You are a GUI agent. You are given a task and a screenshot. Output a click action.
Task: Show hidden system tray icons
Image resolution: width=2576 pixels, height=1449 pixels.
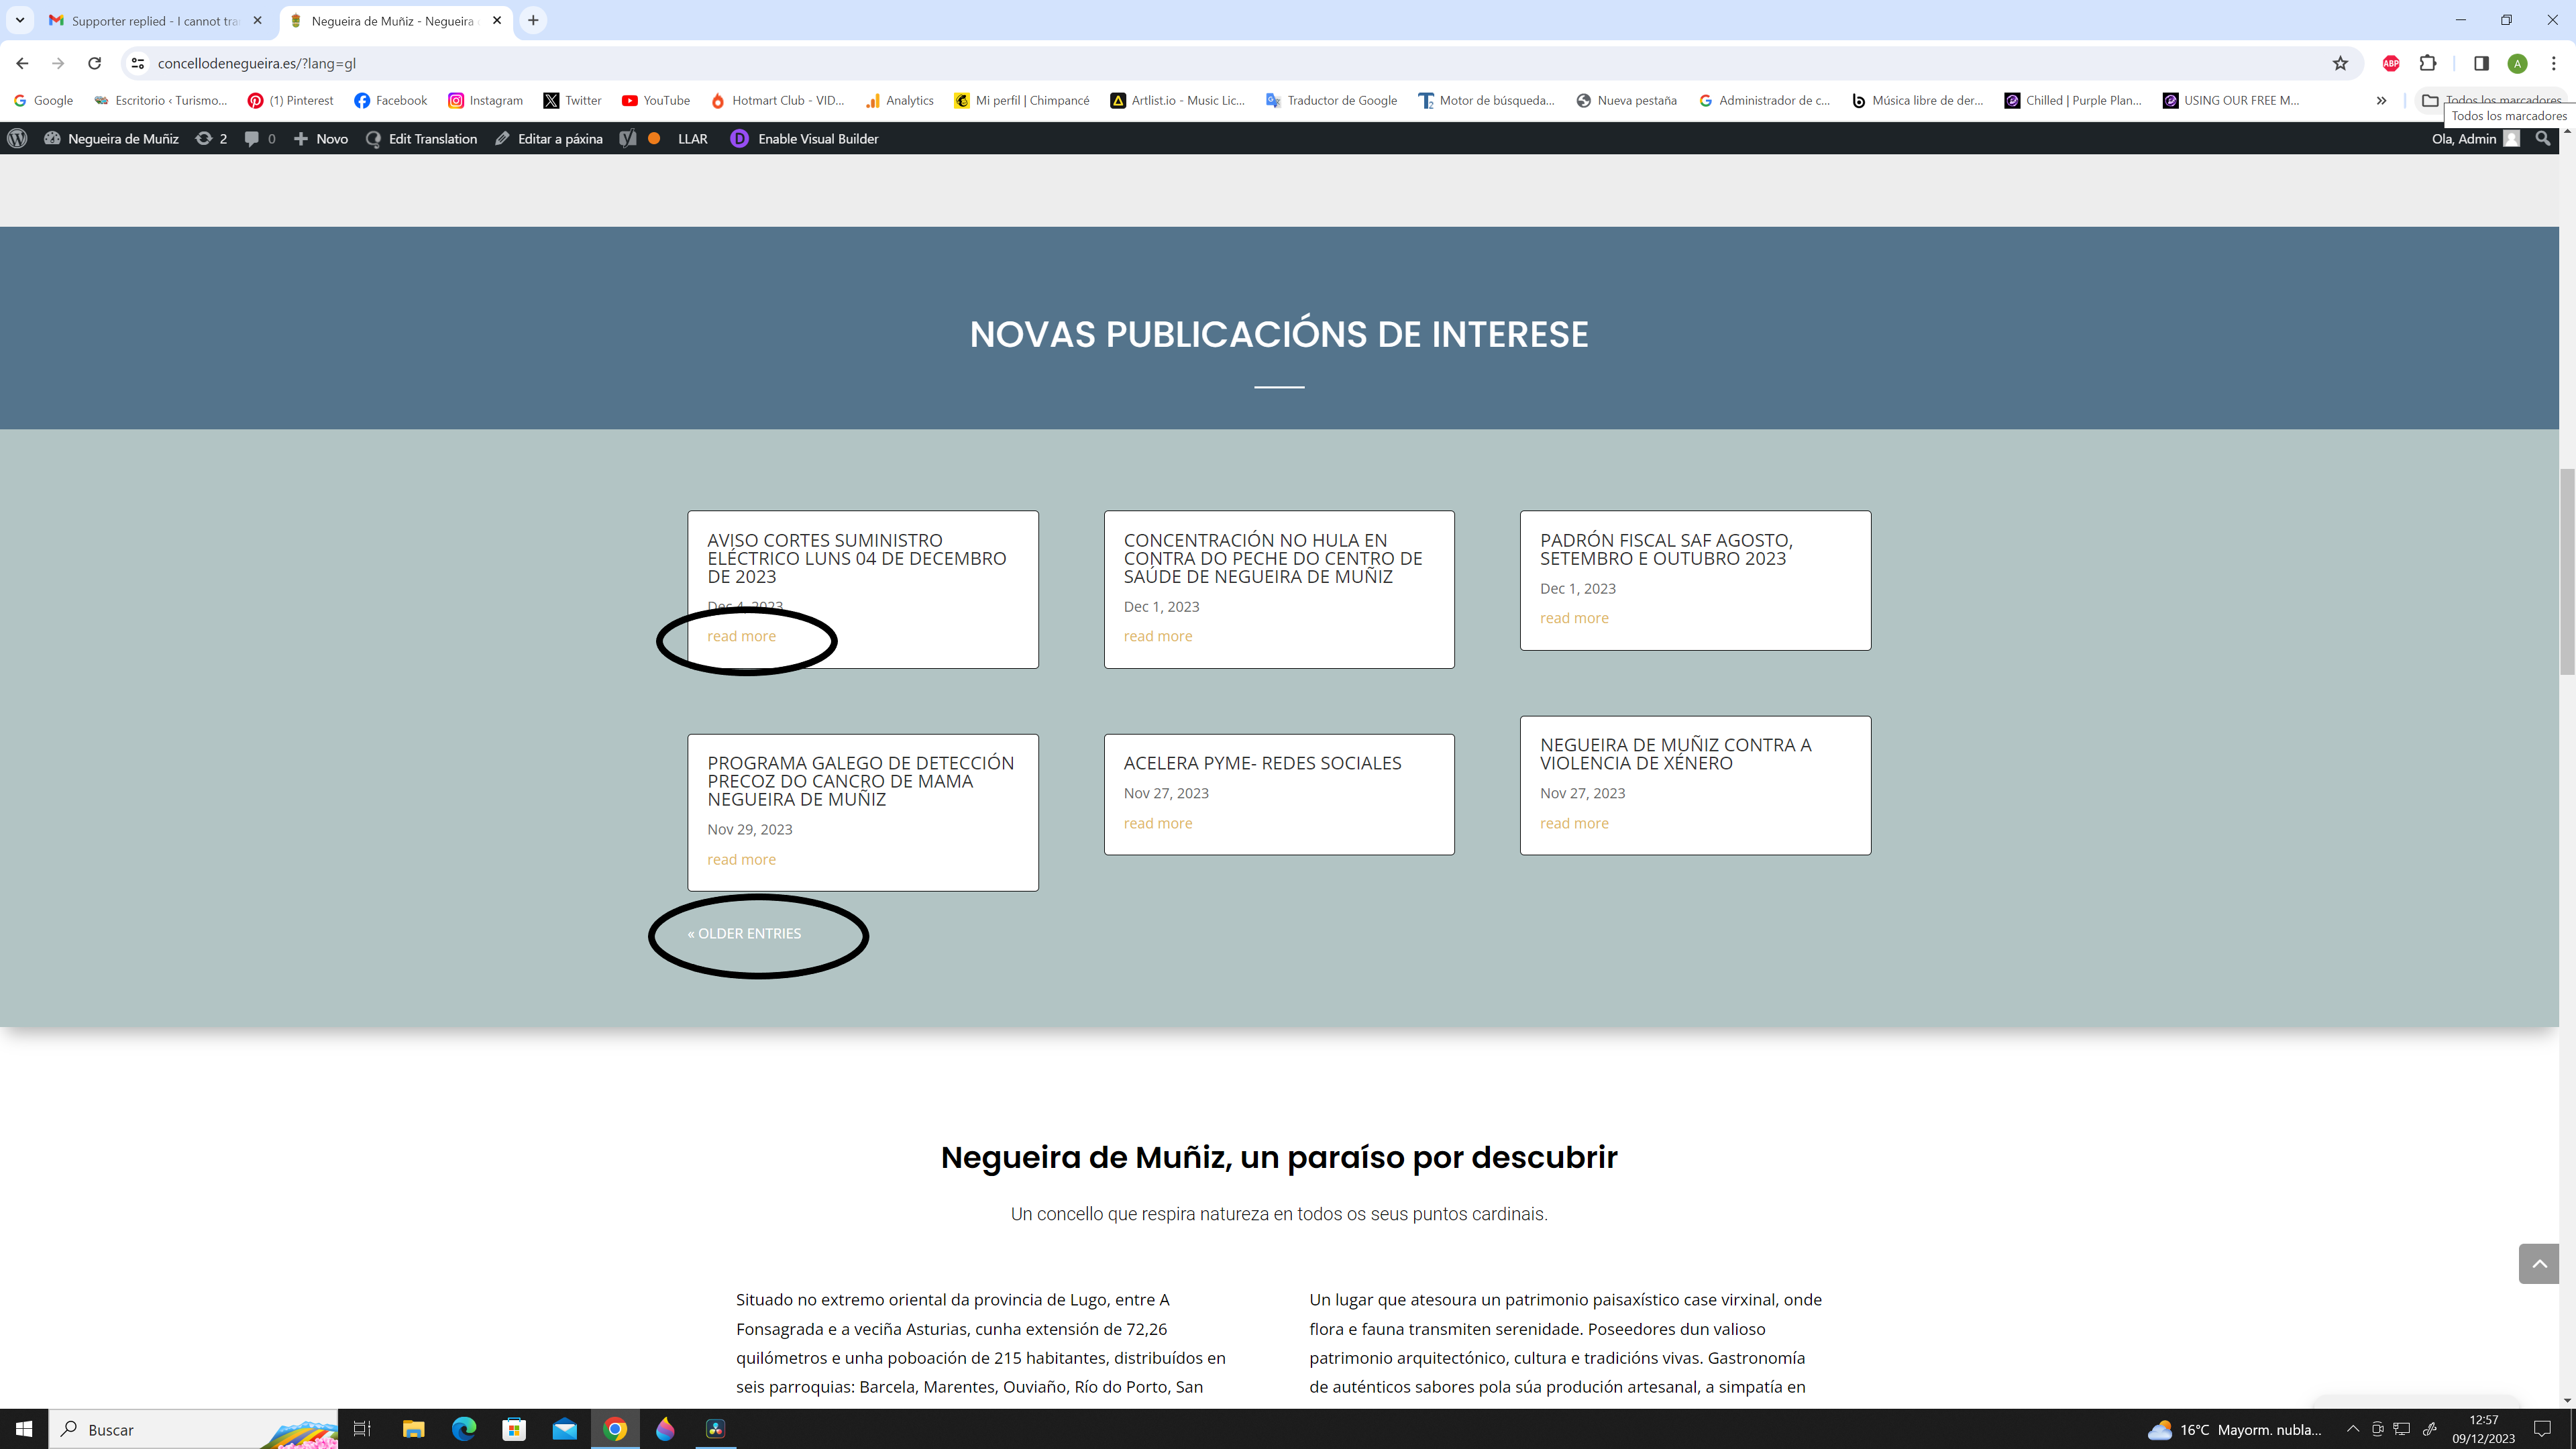(x=2352, y=1429)
